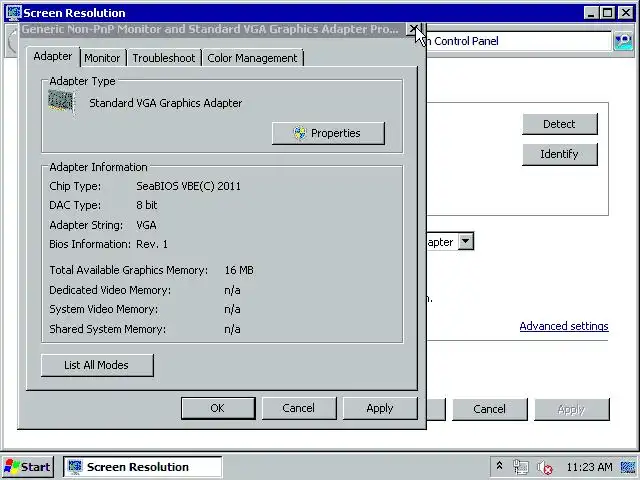640x480 pixels.
Task: Click Detect in Screen Resolution window
Action: click(x=560, y=124)
